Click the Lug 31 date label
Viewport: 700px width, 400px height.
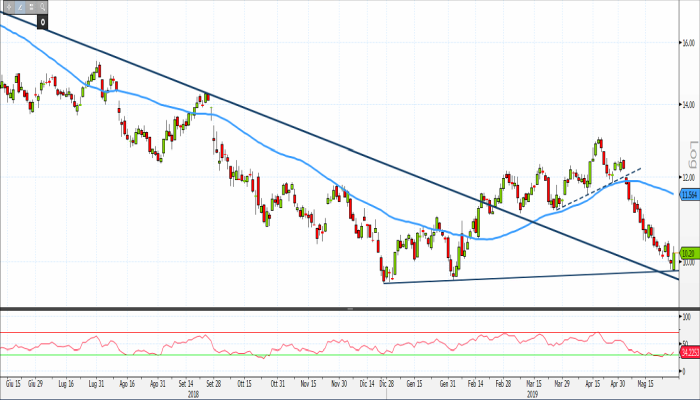(96, 383)
